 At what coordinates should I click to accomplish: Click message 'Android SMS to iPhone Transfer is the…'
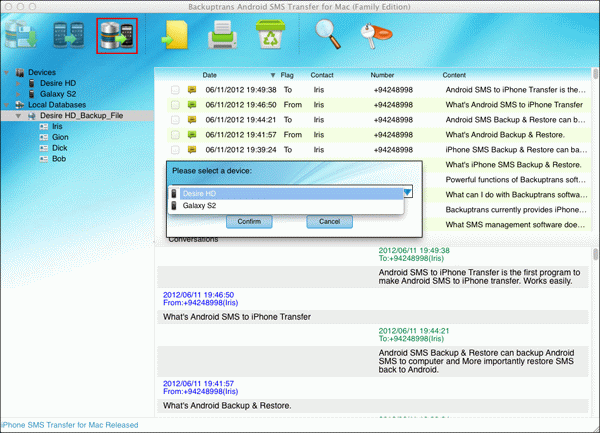[515, 90]
